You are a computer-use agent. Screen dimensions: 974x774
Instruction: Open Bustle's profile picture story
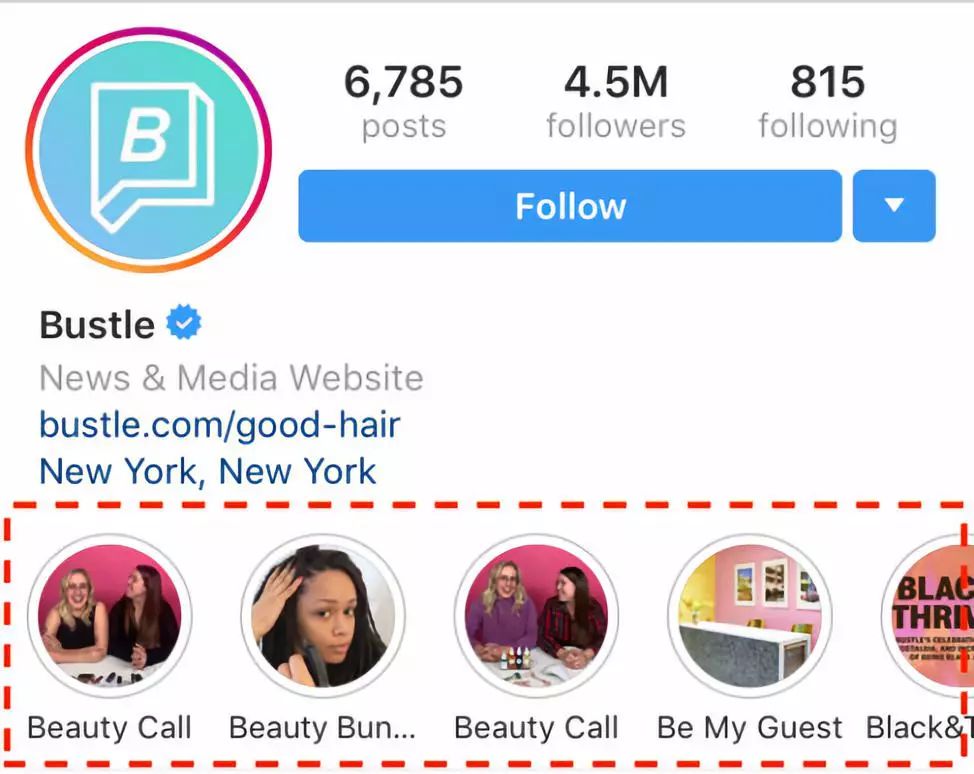(x=148, y=150)
